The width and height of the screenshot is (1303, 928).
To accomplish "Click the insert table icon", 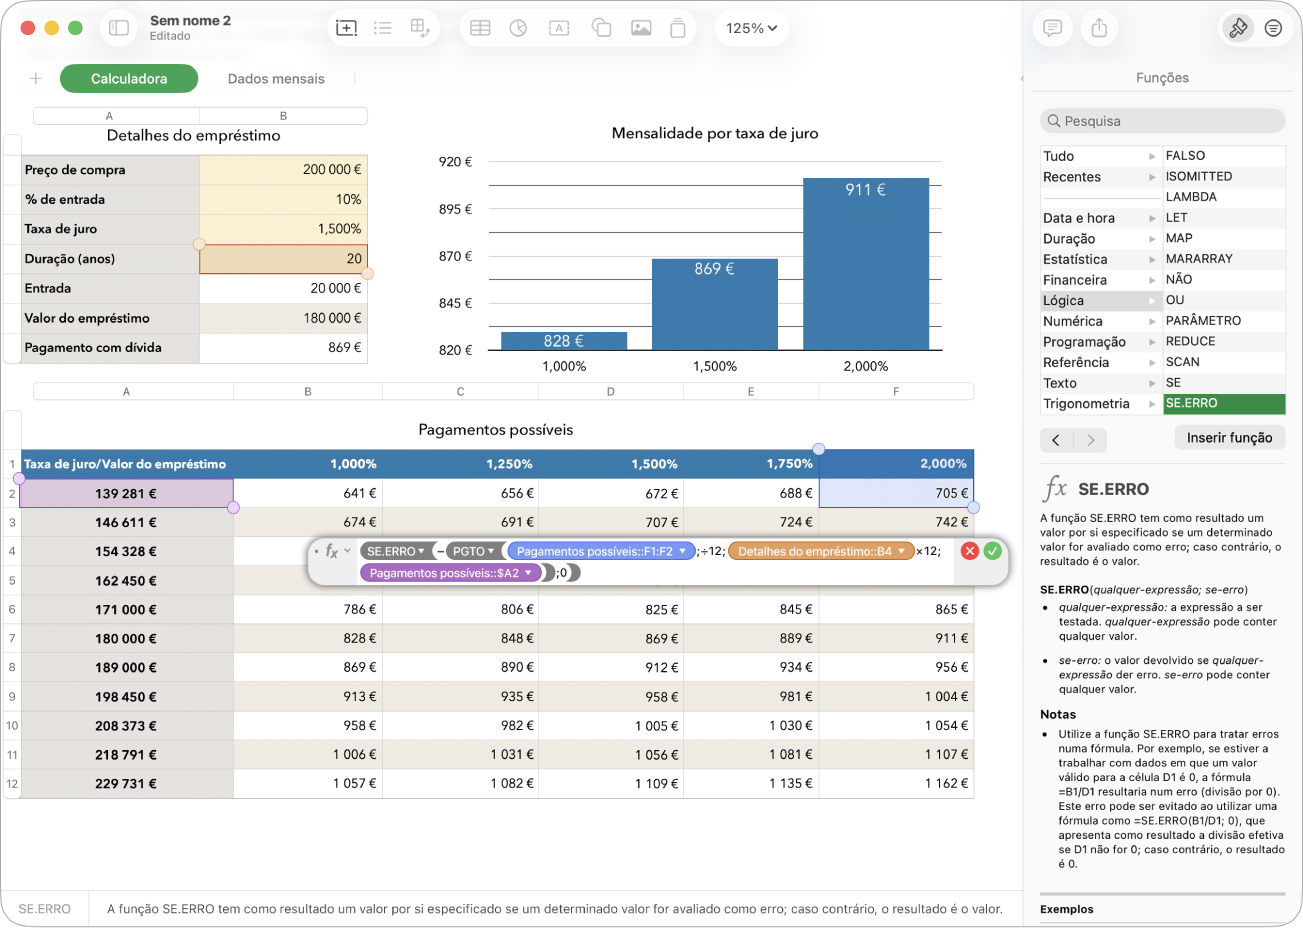I will coord(480,28).
